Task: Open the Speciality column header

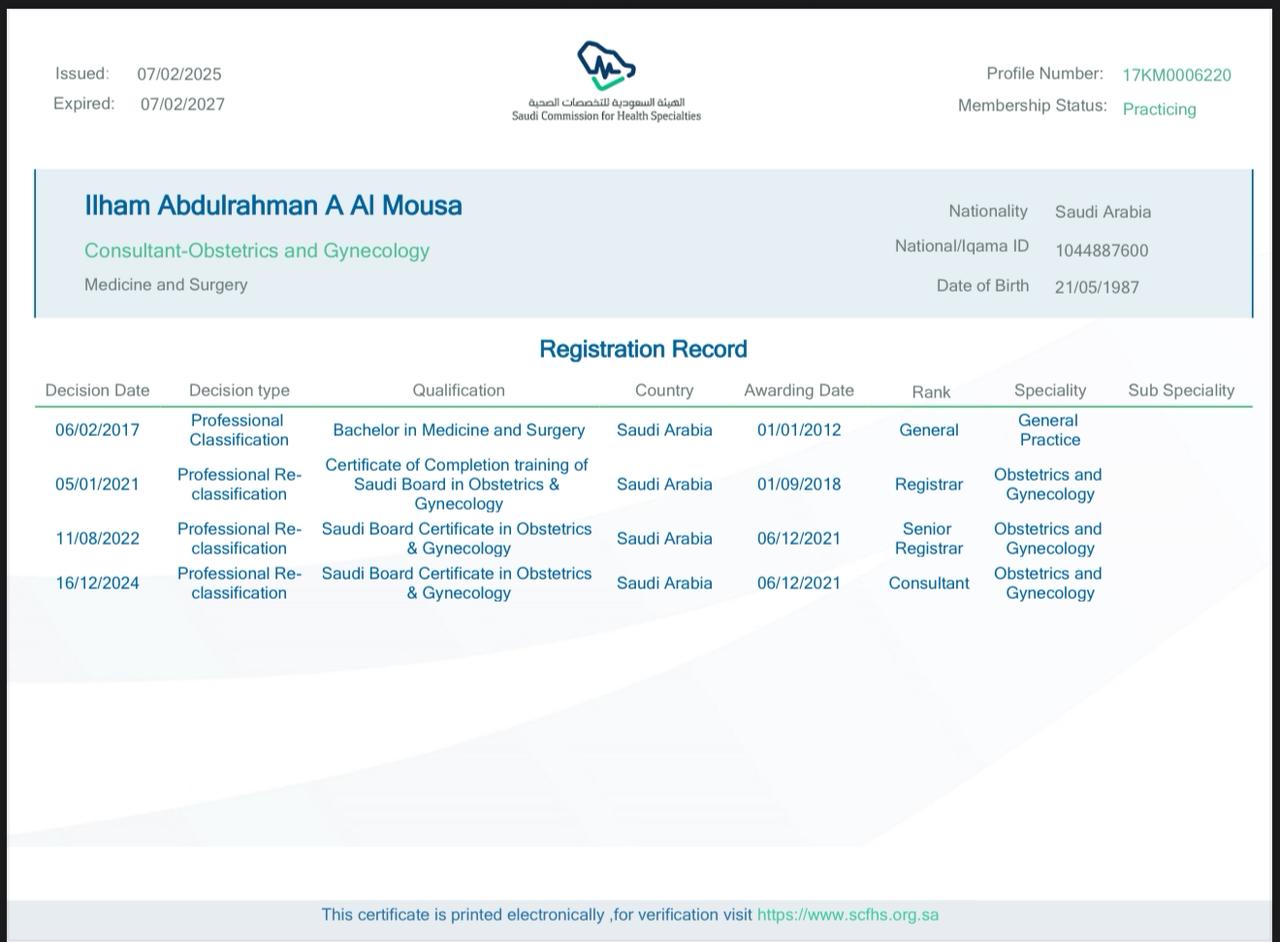Action: point(1050,390)
